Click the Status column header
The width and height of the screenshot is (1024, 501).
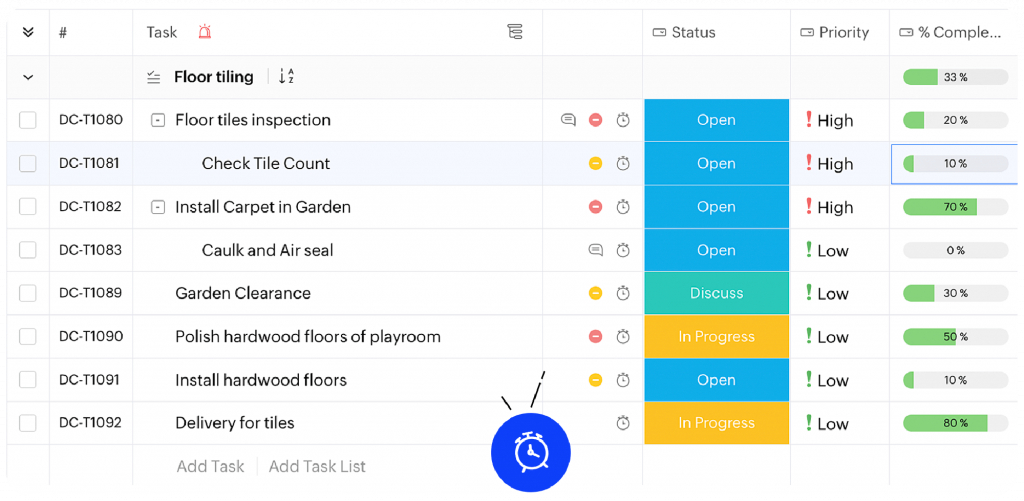point(685,32)
